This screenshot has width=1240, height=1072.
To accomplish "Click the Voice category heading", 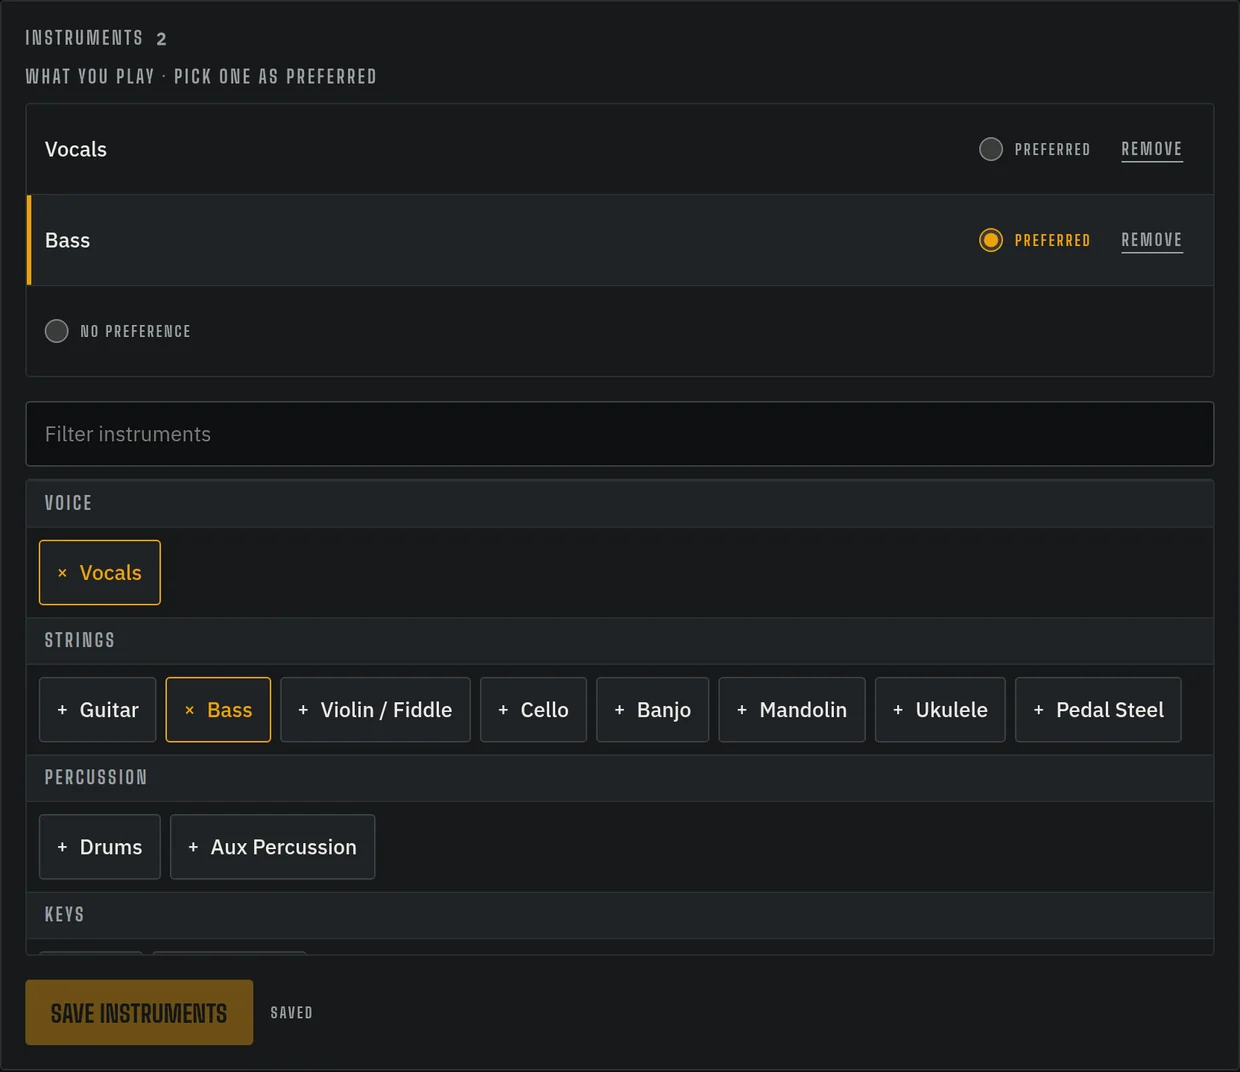I will (68, 503).
